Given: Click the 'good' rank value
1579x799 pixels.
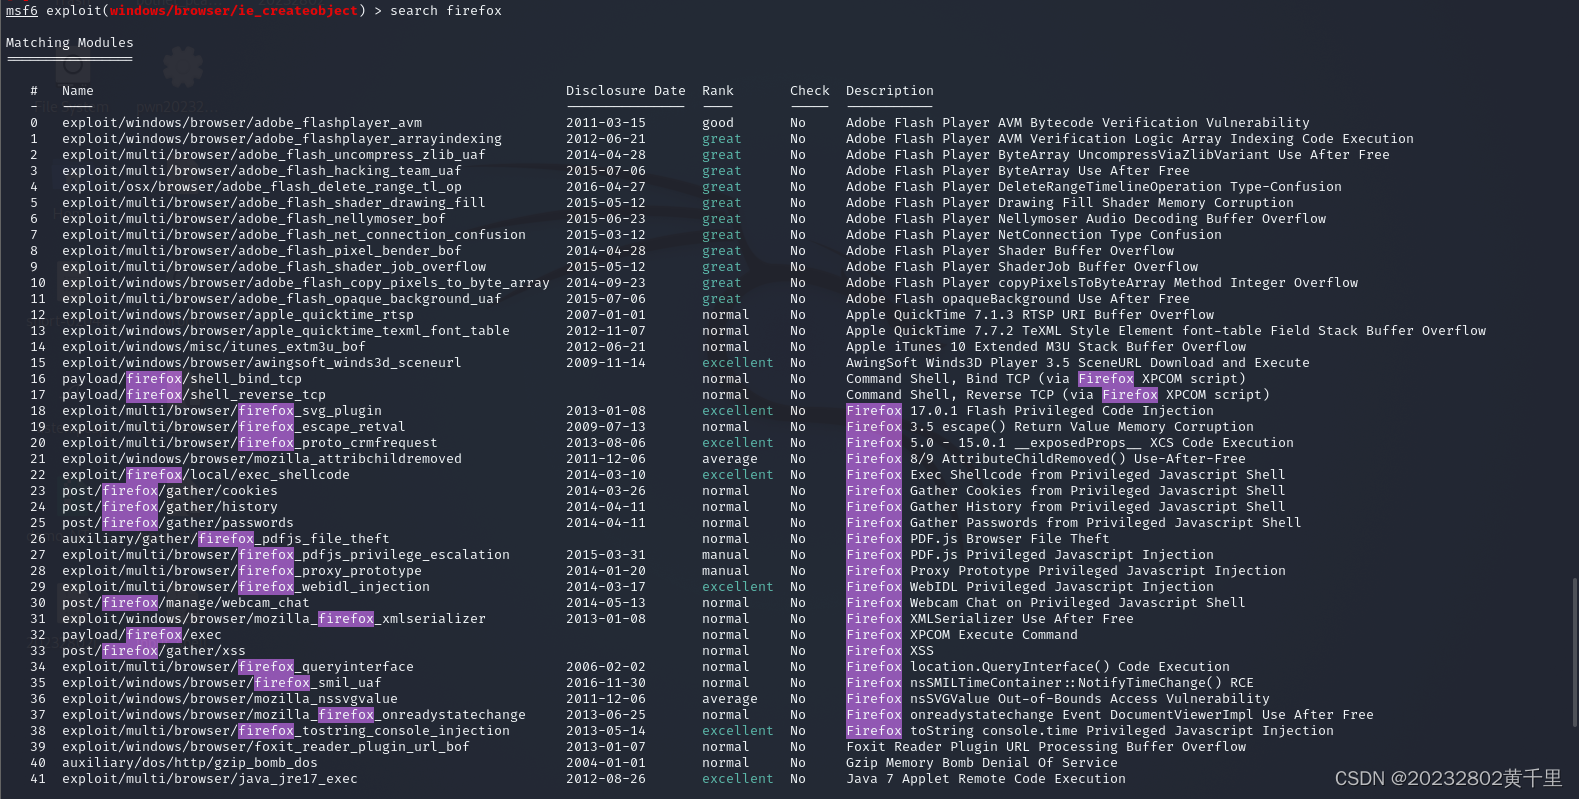Looking at the screenshot, I should click(x=718, y=123).
